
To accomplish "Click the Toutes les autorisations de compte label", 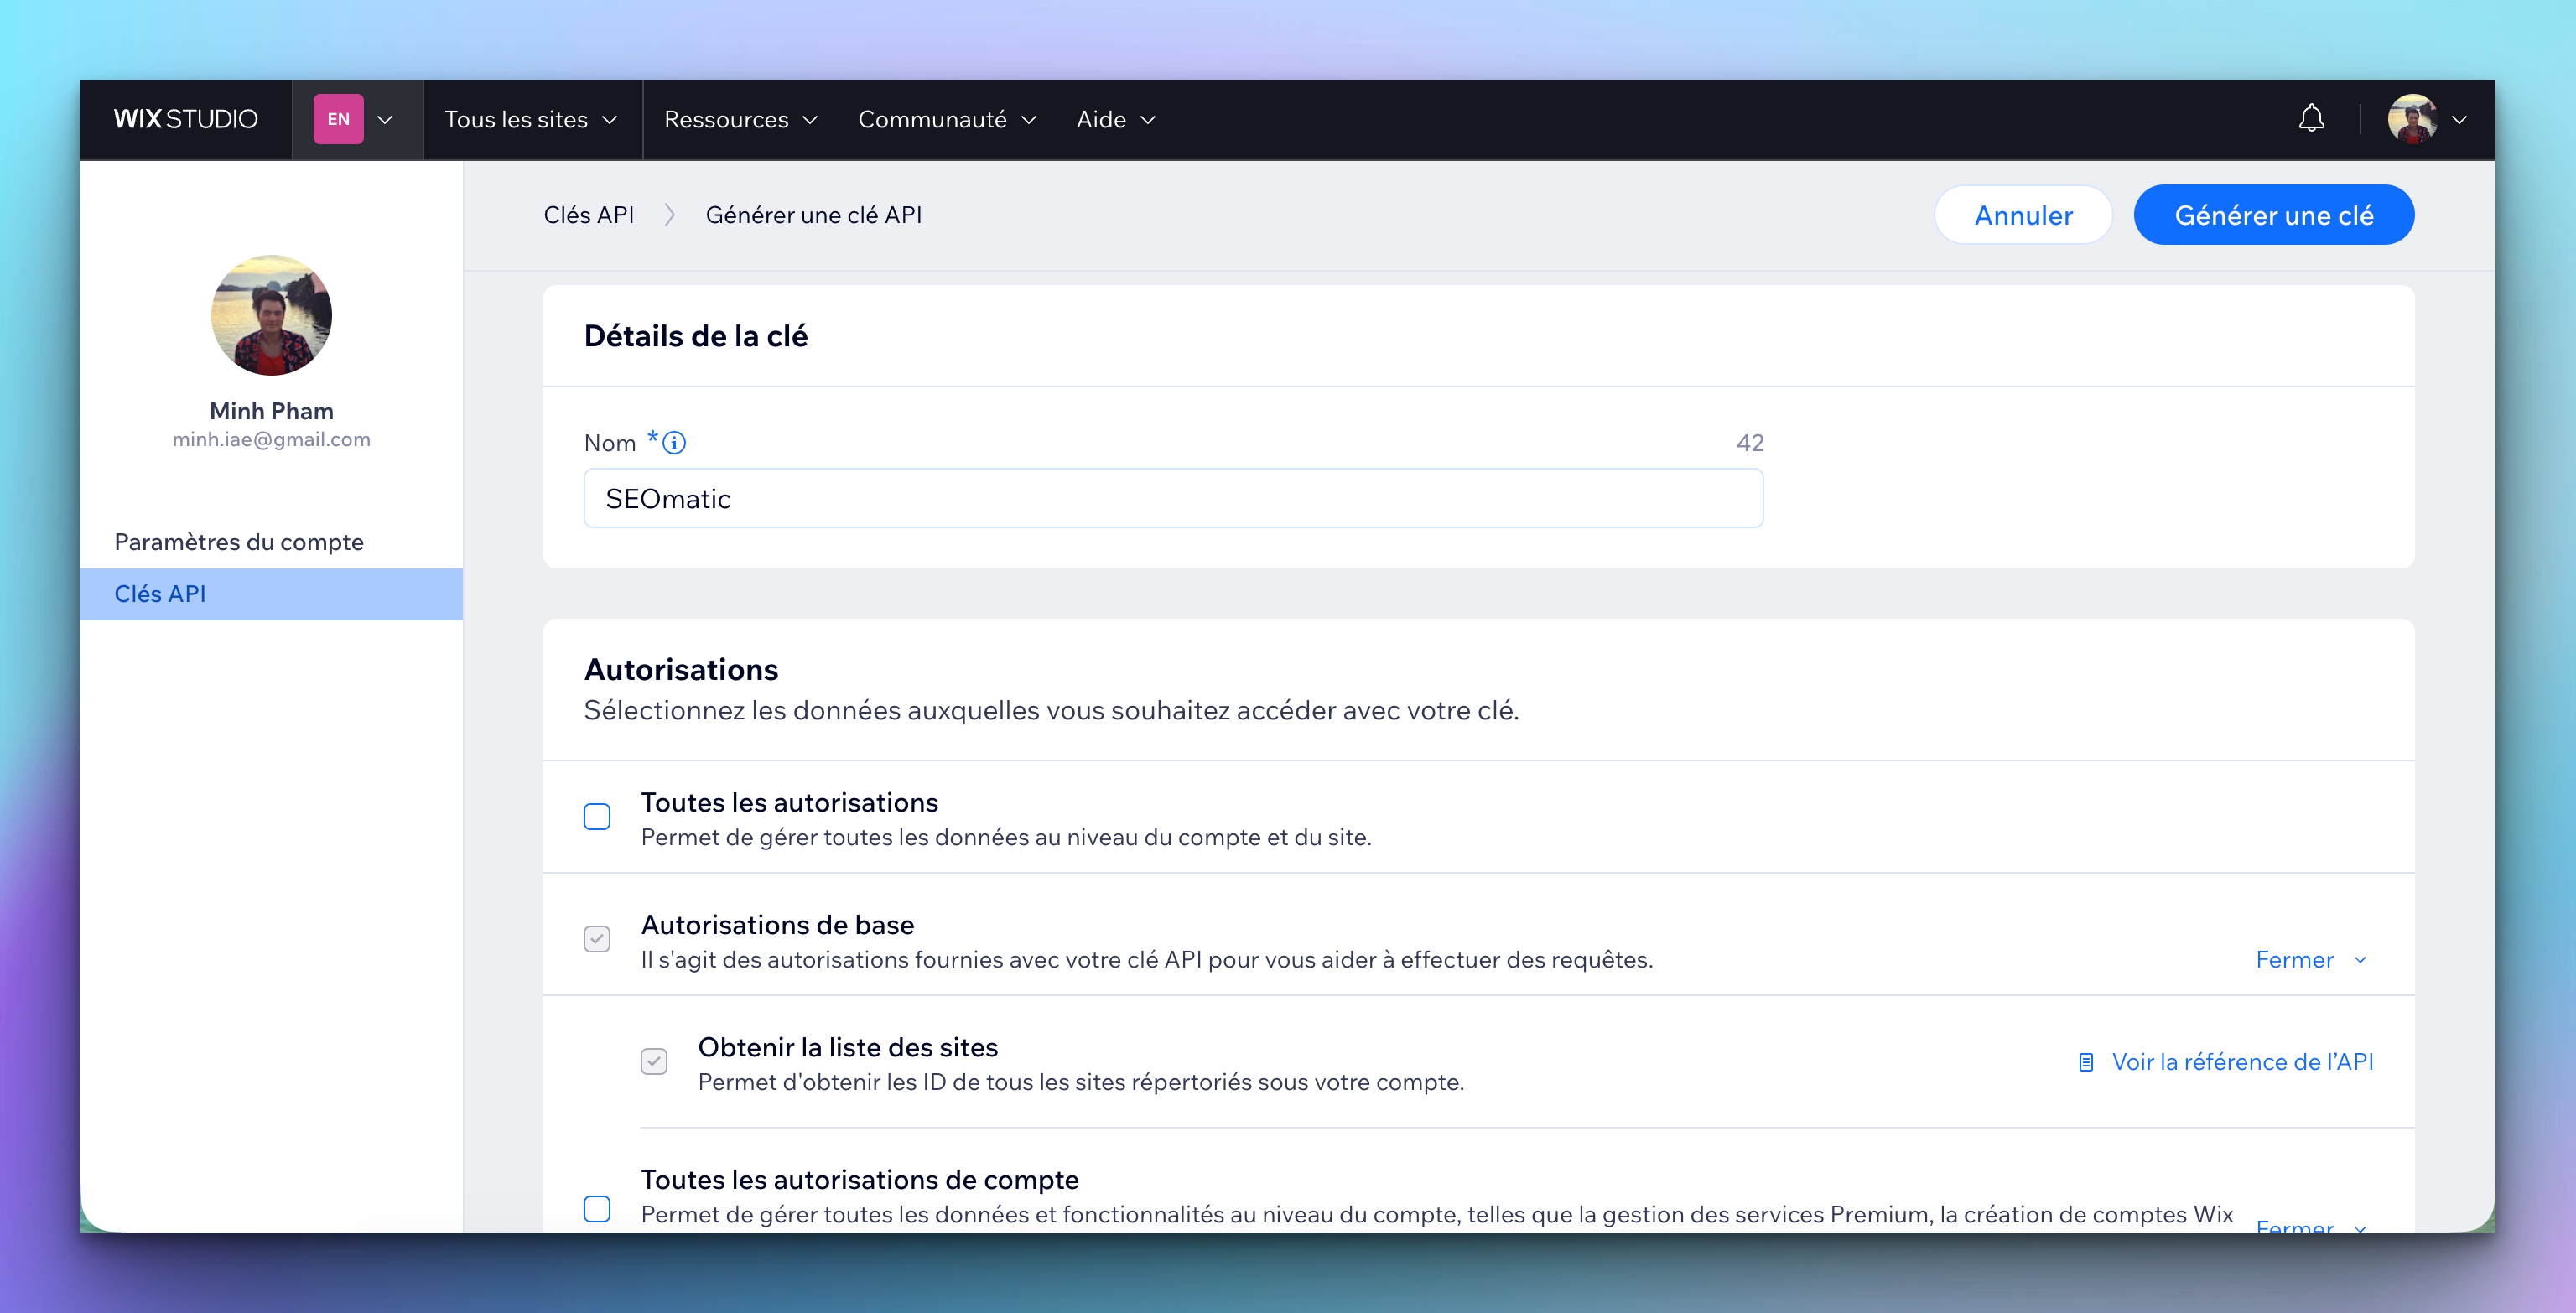I will [x=860, y=1179].
